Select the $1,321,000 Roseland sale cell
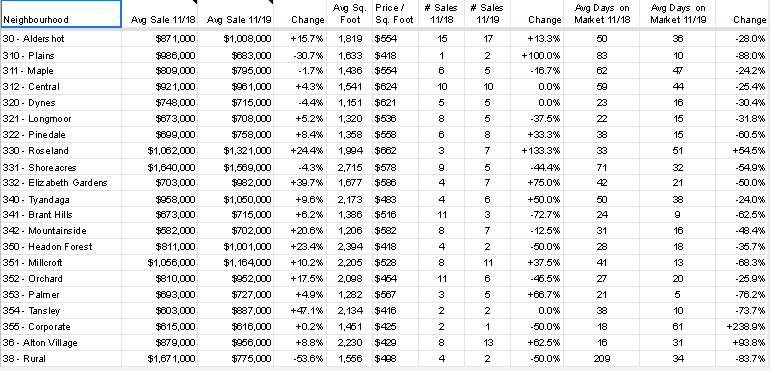Viewport: 771px width, 371px height. click(x=236, y=151)
